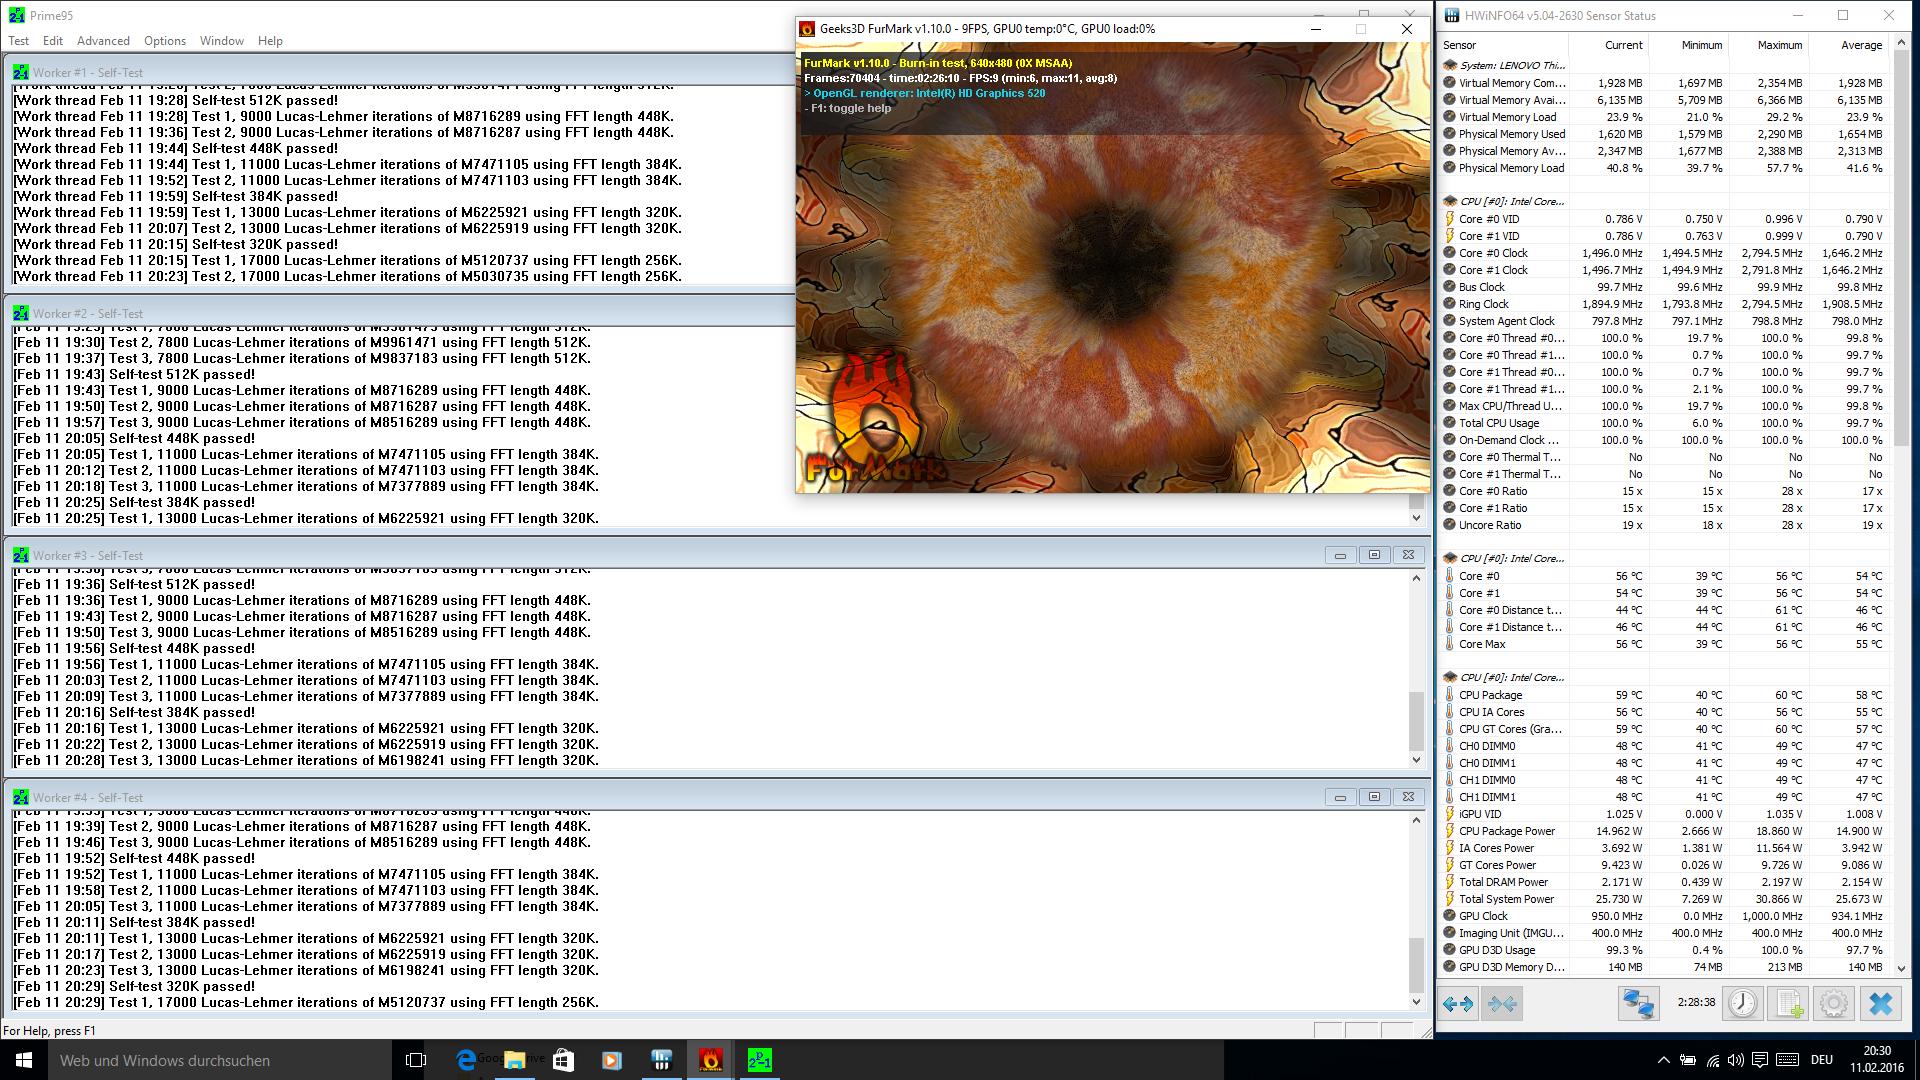This screenshot has width=1920, height=1080.
Task: Click HWiNFO start logging sheet button
Action: click(1788, 1003)
